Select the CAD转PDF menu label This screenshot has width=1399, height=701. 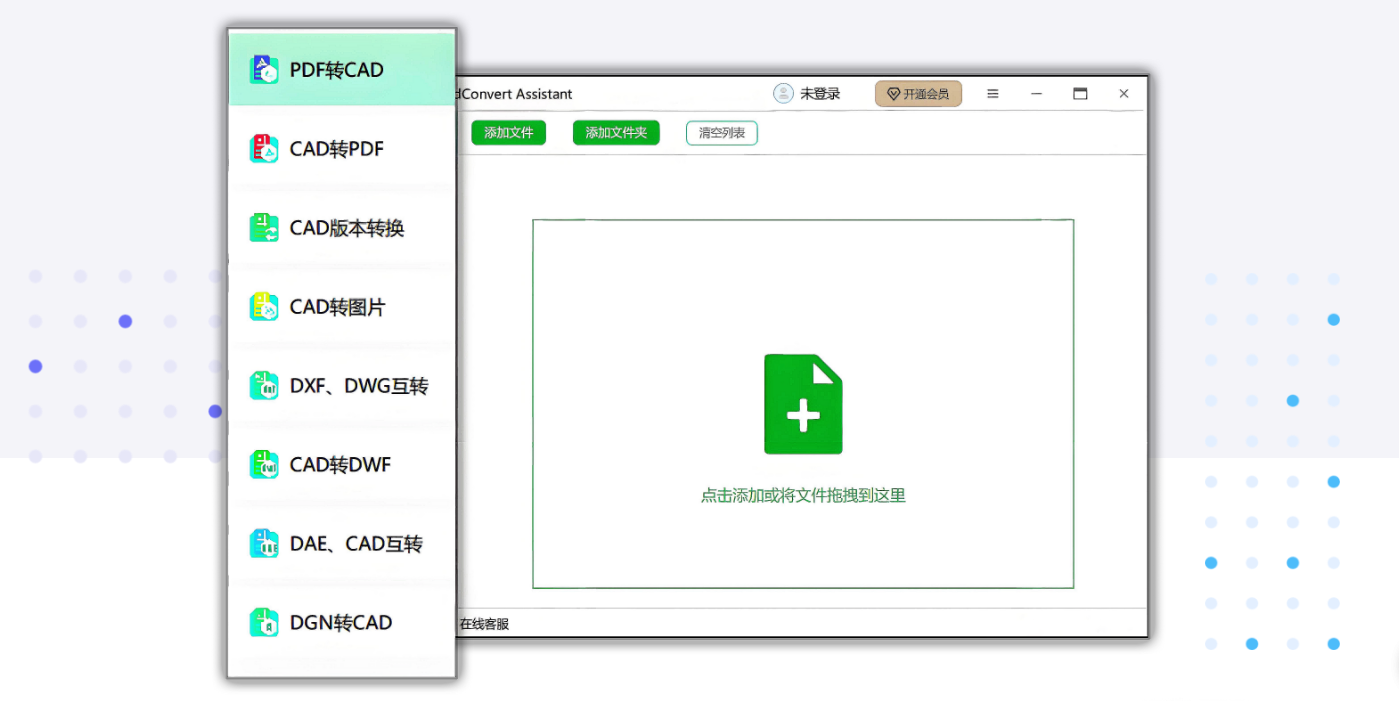point(337,149)
